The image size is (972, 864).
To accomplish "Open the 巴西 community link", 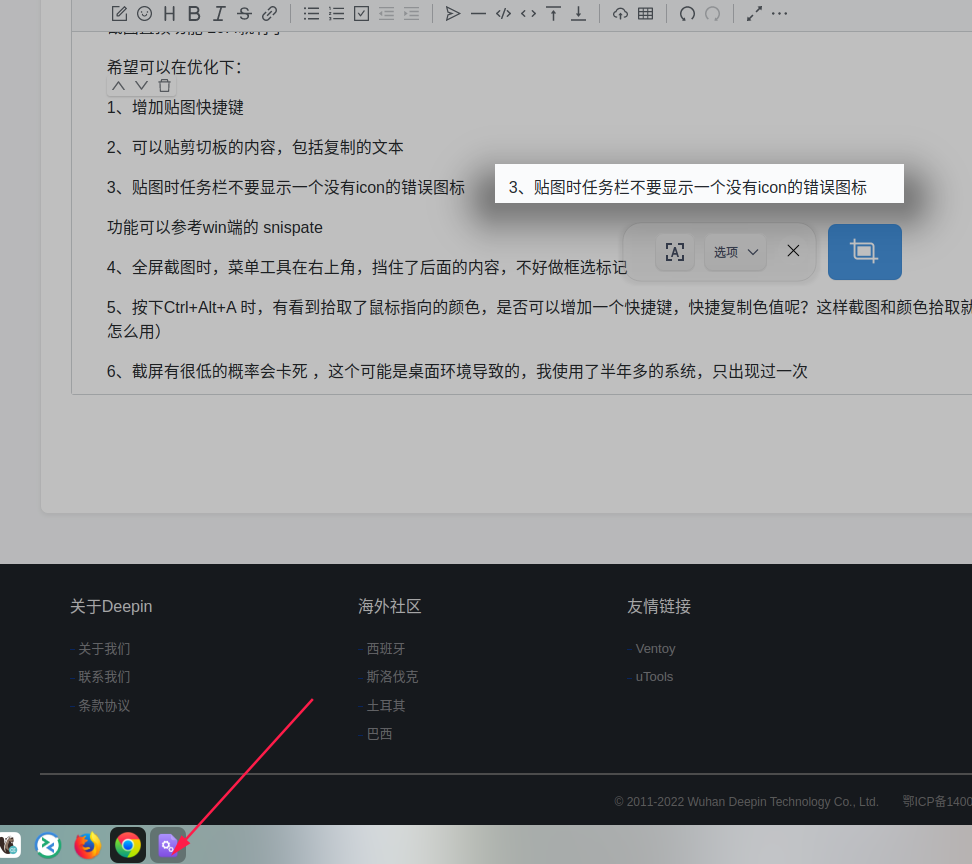I will coord(379,734).
